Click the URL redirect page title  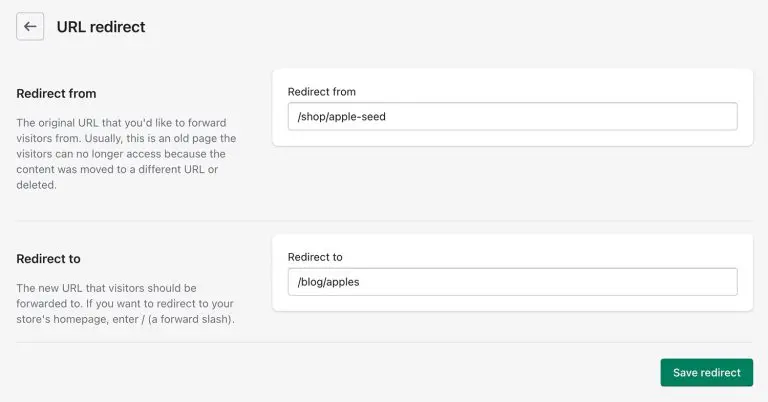click(101, 27)
